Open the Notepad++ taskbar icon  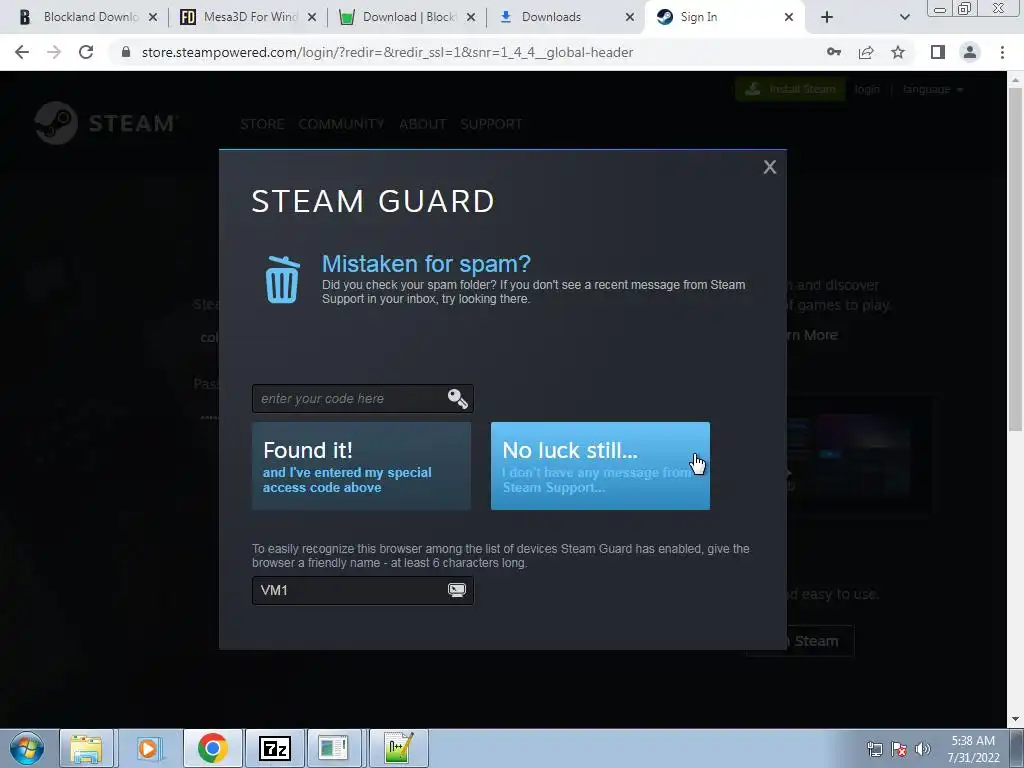click(x=399, y=748)
